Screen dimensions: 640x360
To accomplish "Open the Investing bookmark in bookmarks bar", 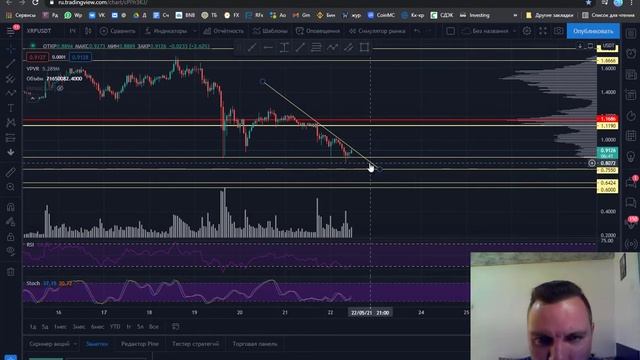I will [x=475, y=15].
